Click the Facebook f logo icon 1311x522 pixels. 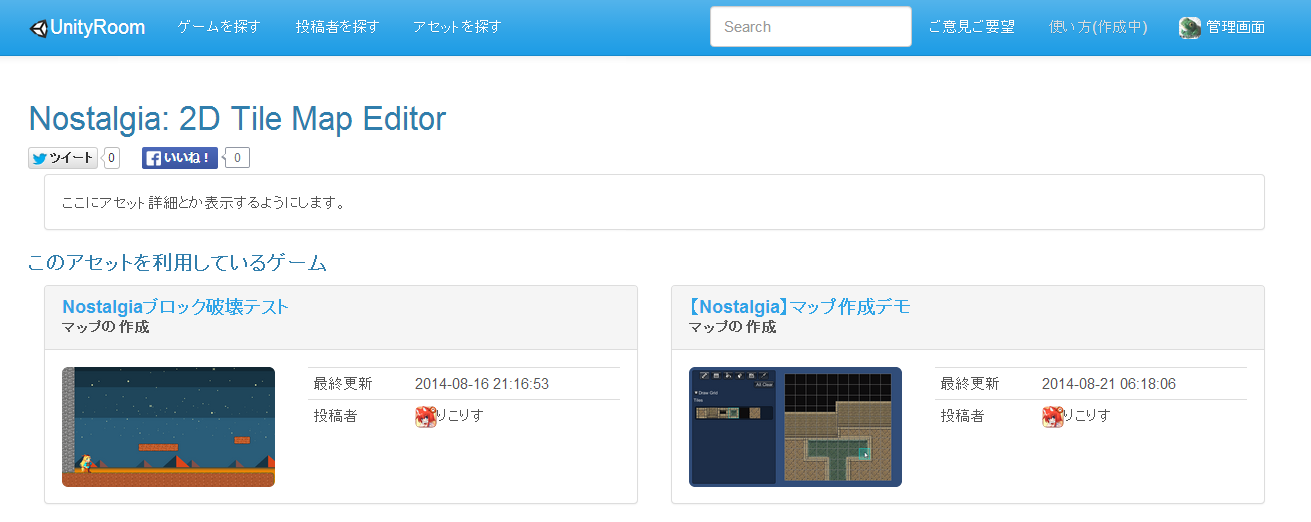(x=154, y=158)
